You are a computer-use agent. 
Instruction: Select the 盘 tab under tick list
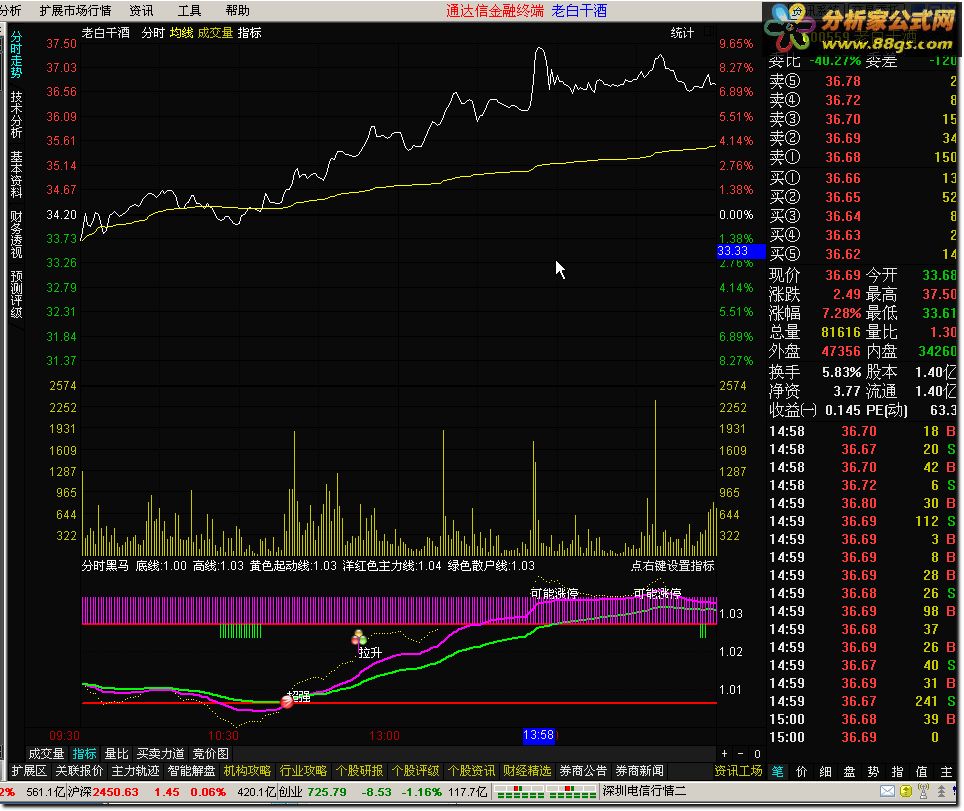point(850,772)
